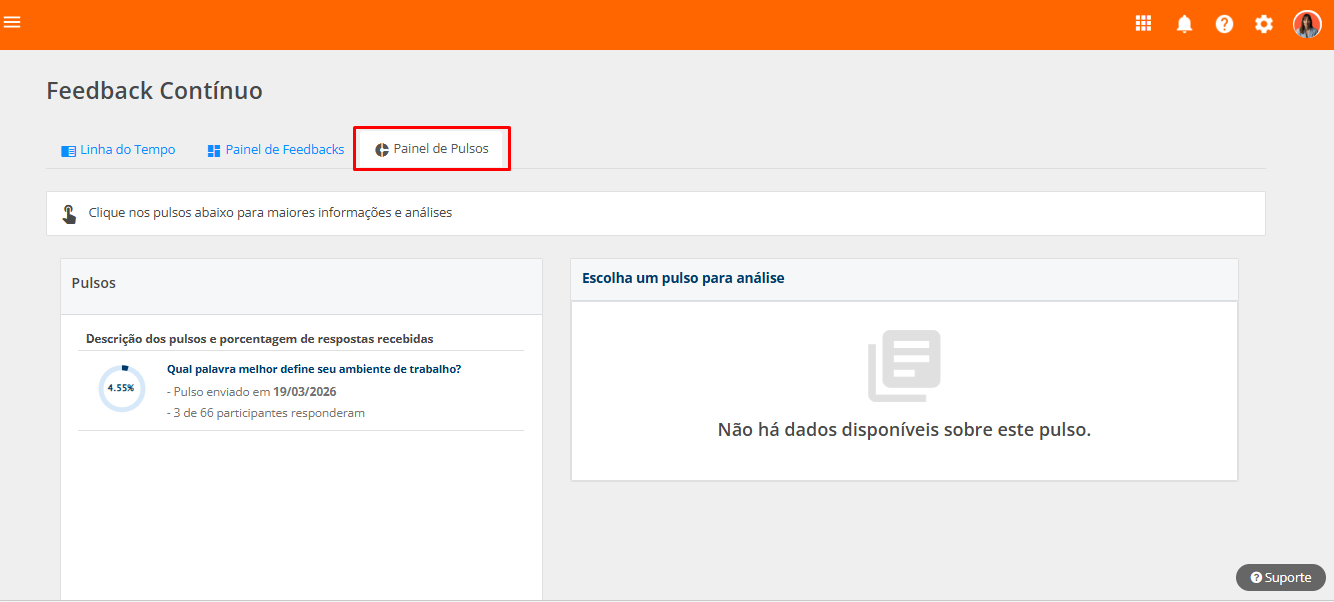The height and width of the screenshot is (602, 1334).
Task: Open the hamburger menu icon
Action: (x=12, y=22)
